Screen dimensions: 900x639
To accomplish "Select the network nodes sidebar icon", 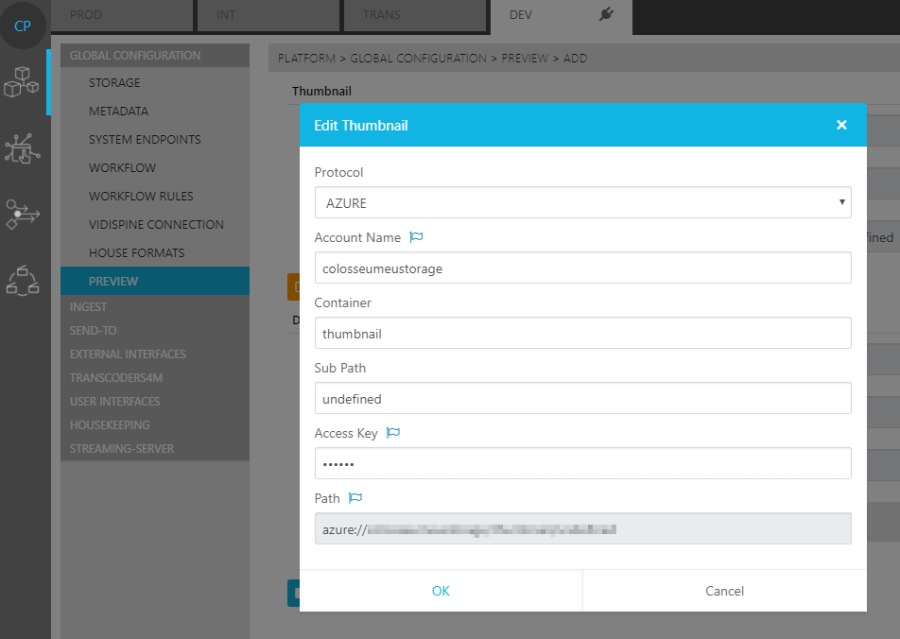I will [22, 148].
